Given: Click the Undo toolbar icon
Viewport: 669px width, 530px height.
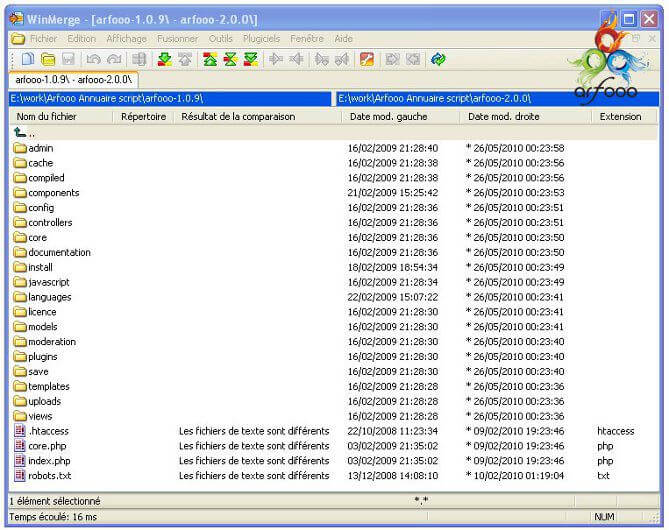Looking at the screenshot, I should click(x=93, y=59).
